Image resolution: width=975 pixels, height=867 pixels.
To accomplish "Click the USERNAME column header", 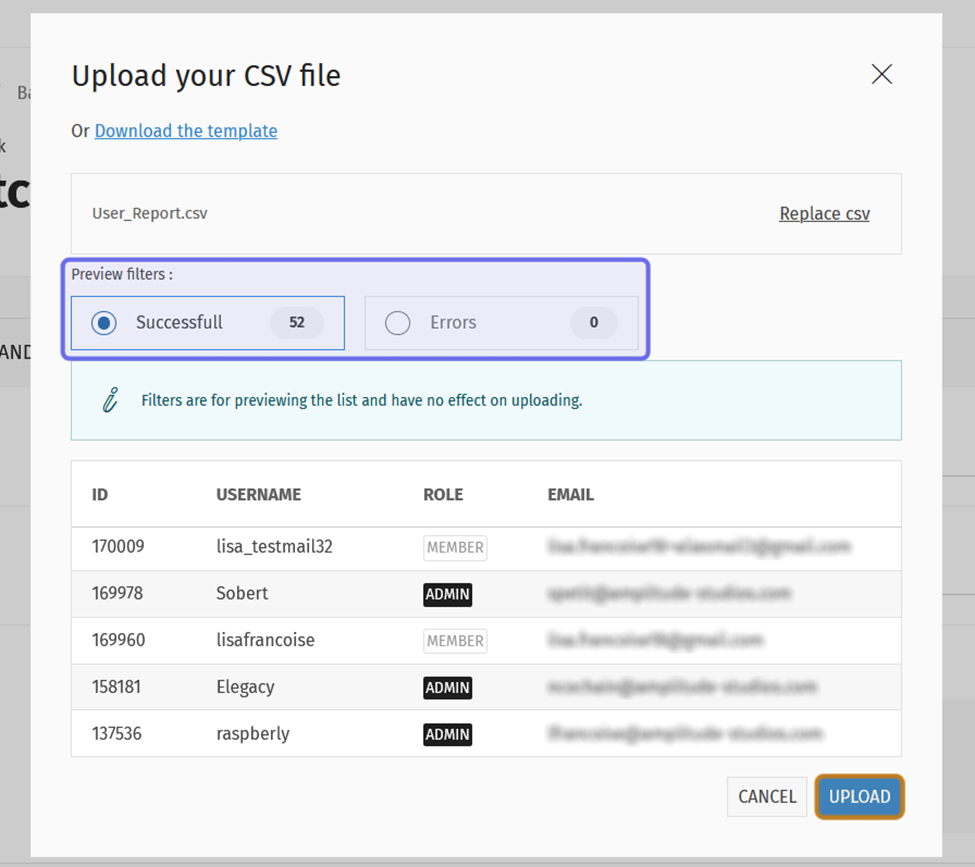I will point(259,495).
